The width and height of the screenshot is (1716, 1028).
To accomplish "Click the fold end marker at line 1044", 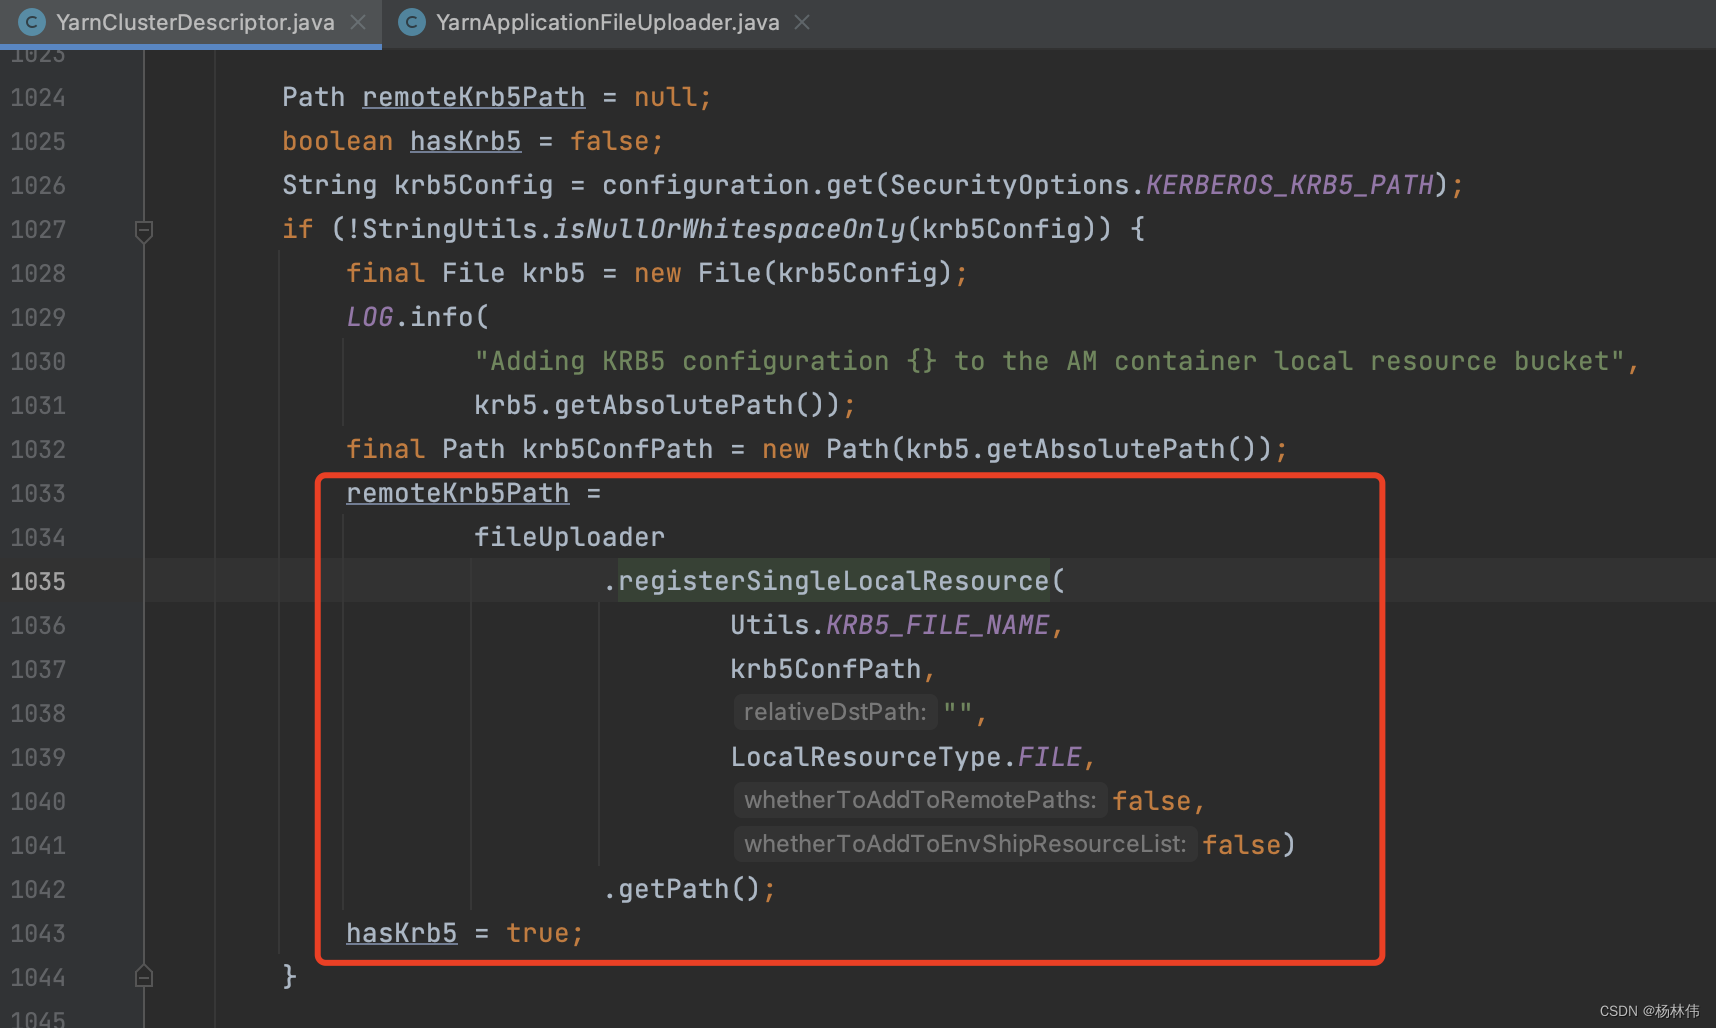I will (x=144, y=976).
